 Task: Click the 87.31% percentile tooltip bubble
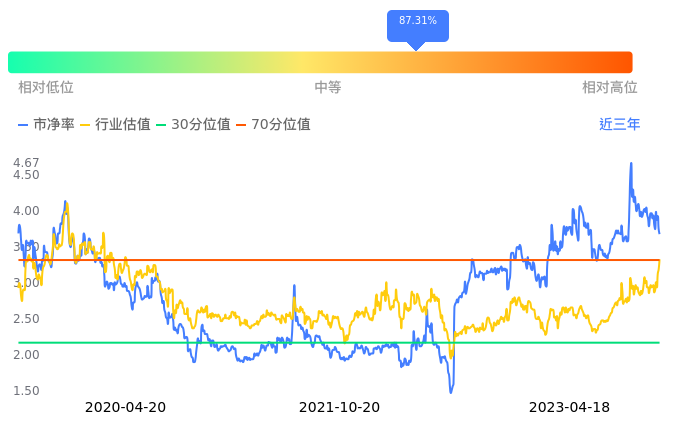(418, 22)
